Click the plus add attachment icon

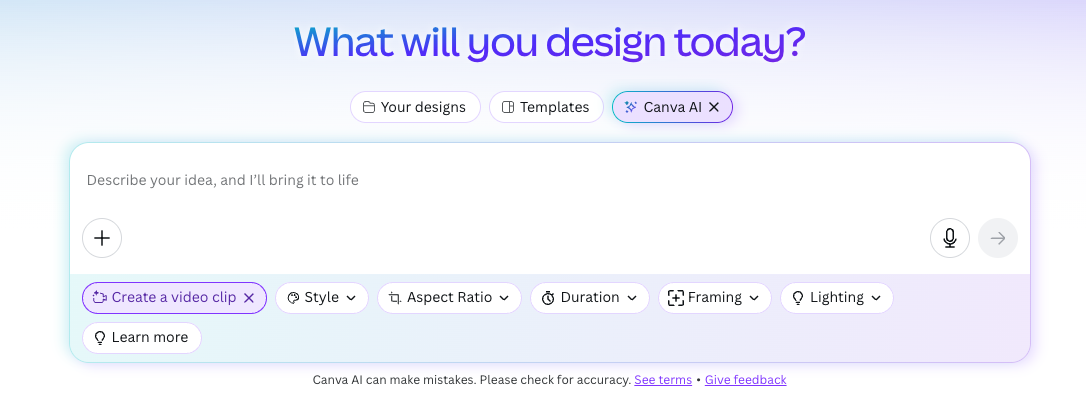102,238
